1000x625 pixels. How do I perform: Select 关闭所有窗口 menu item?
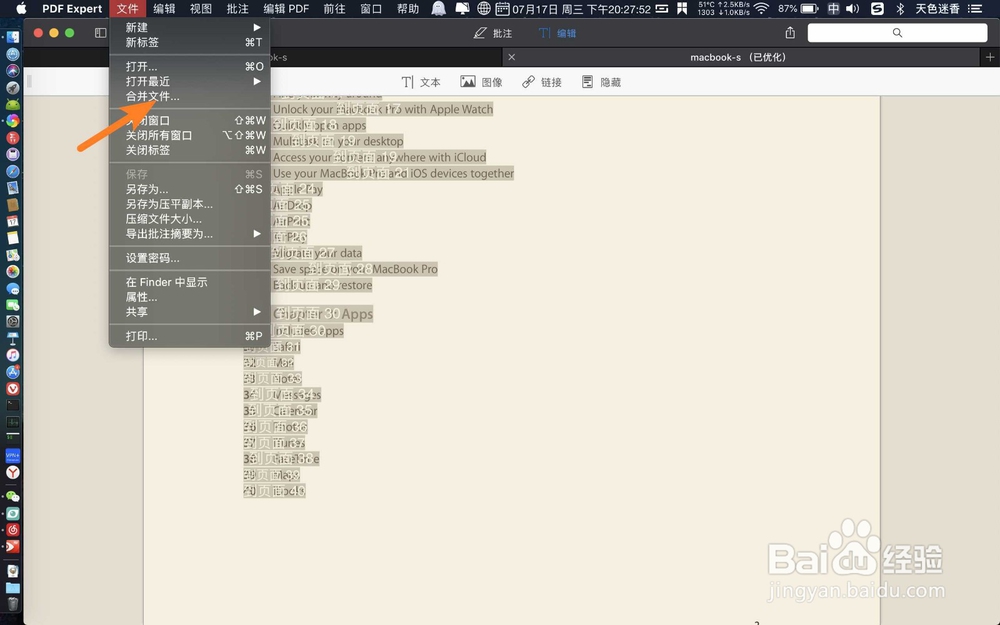pos(190,135)
